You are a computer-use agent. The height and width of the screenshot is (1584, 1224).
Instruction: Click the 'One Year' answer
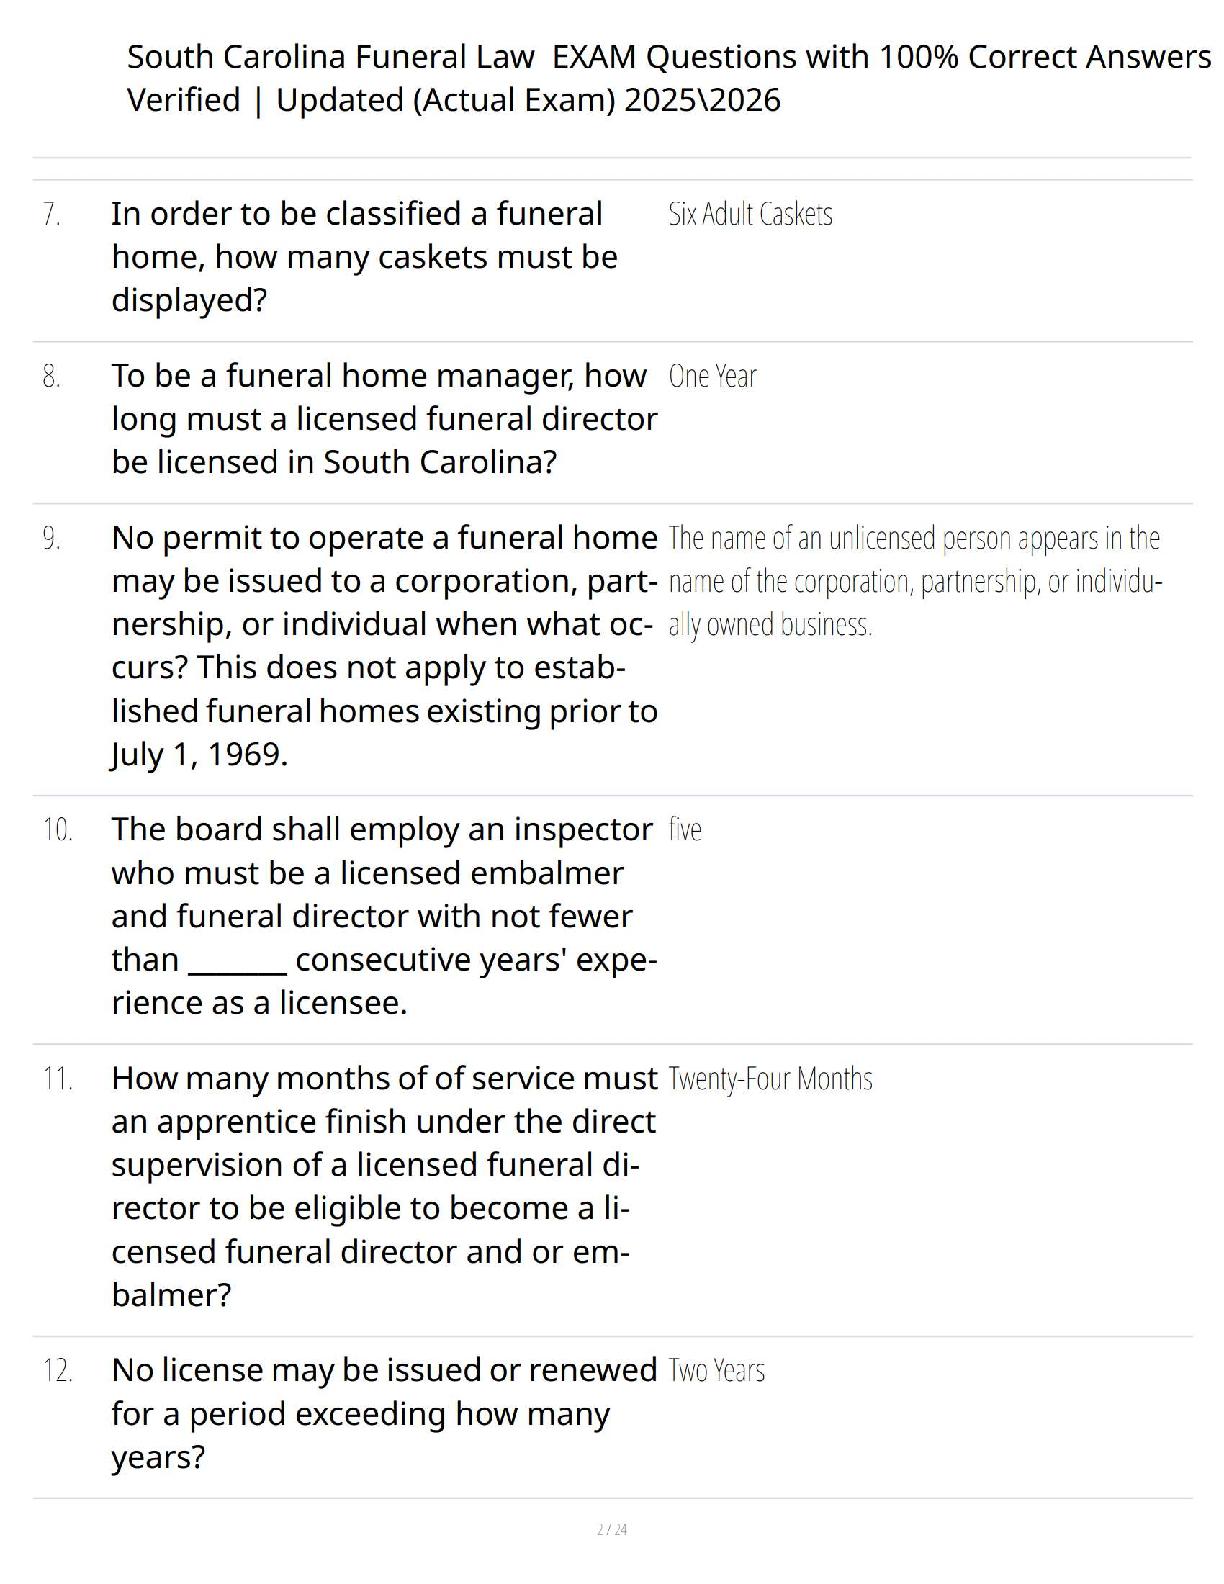click(712, 377)
